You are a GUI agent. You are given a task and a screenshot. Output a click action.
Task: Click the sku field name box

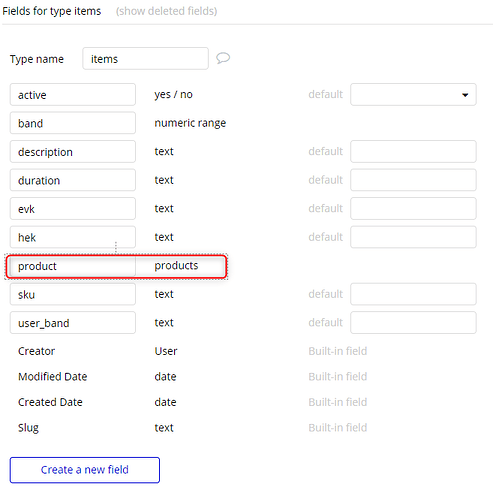[73, 294]
